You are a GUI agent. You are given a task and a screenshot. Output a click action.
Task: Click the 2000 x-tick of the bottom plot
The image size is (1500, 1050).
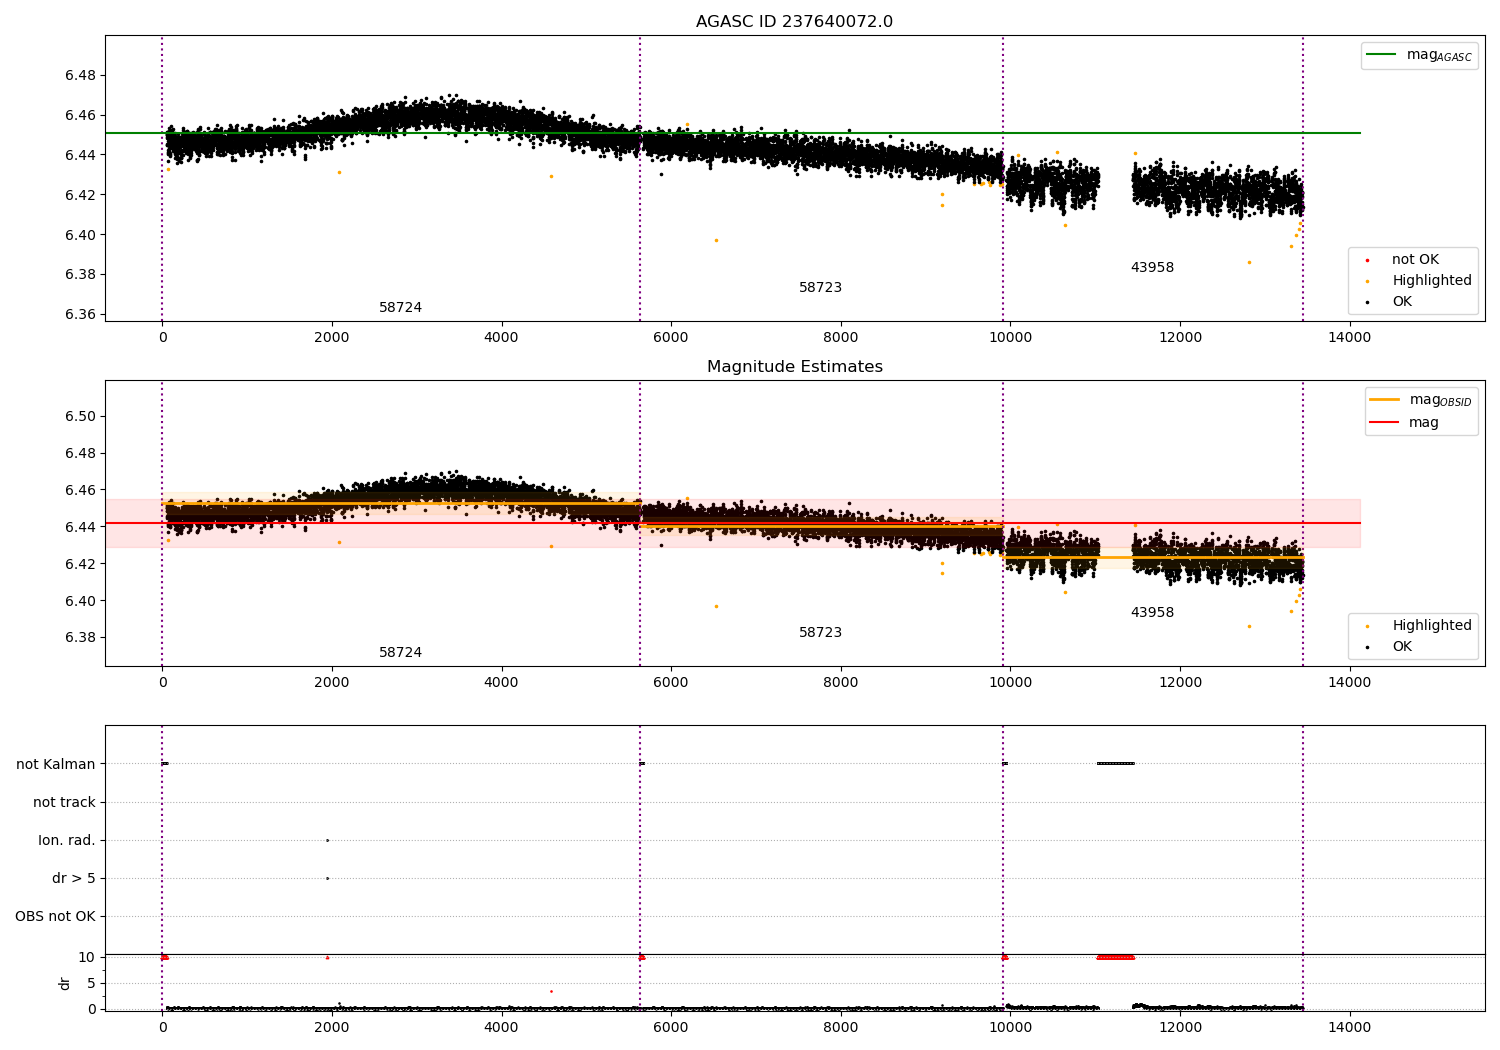pos(332,1027)
